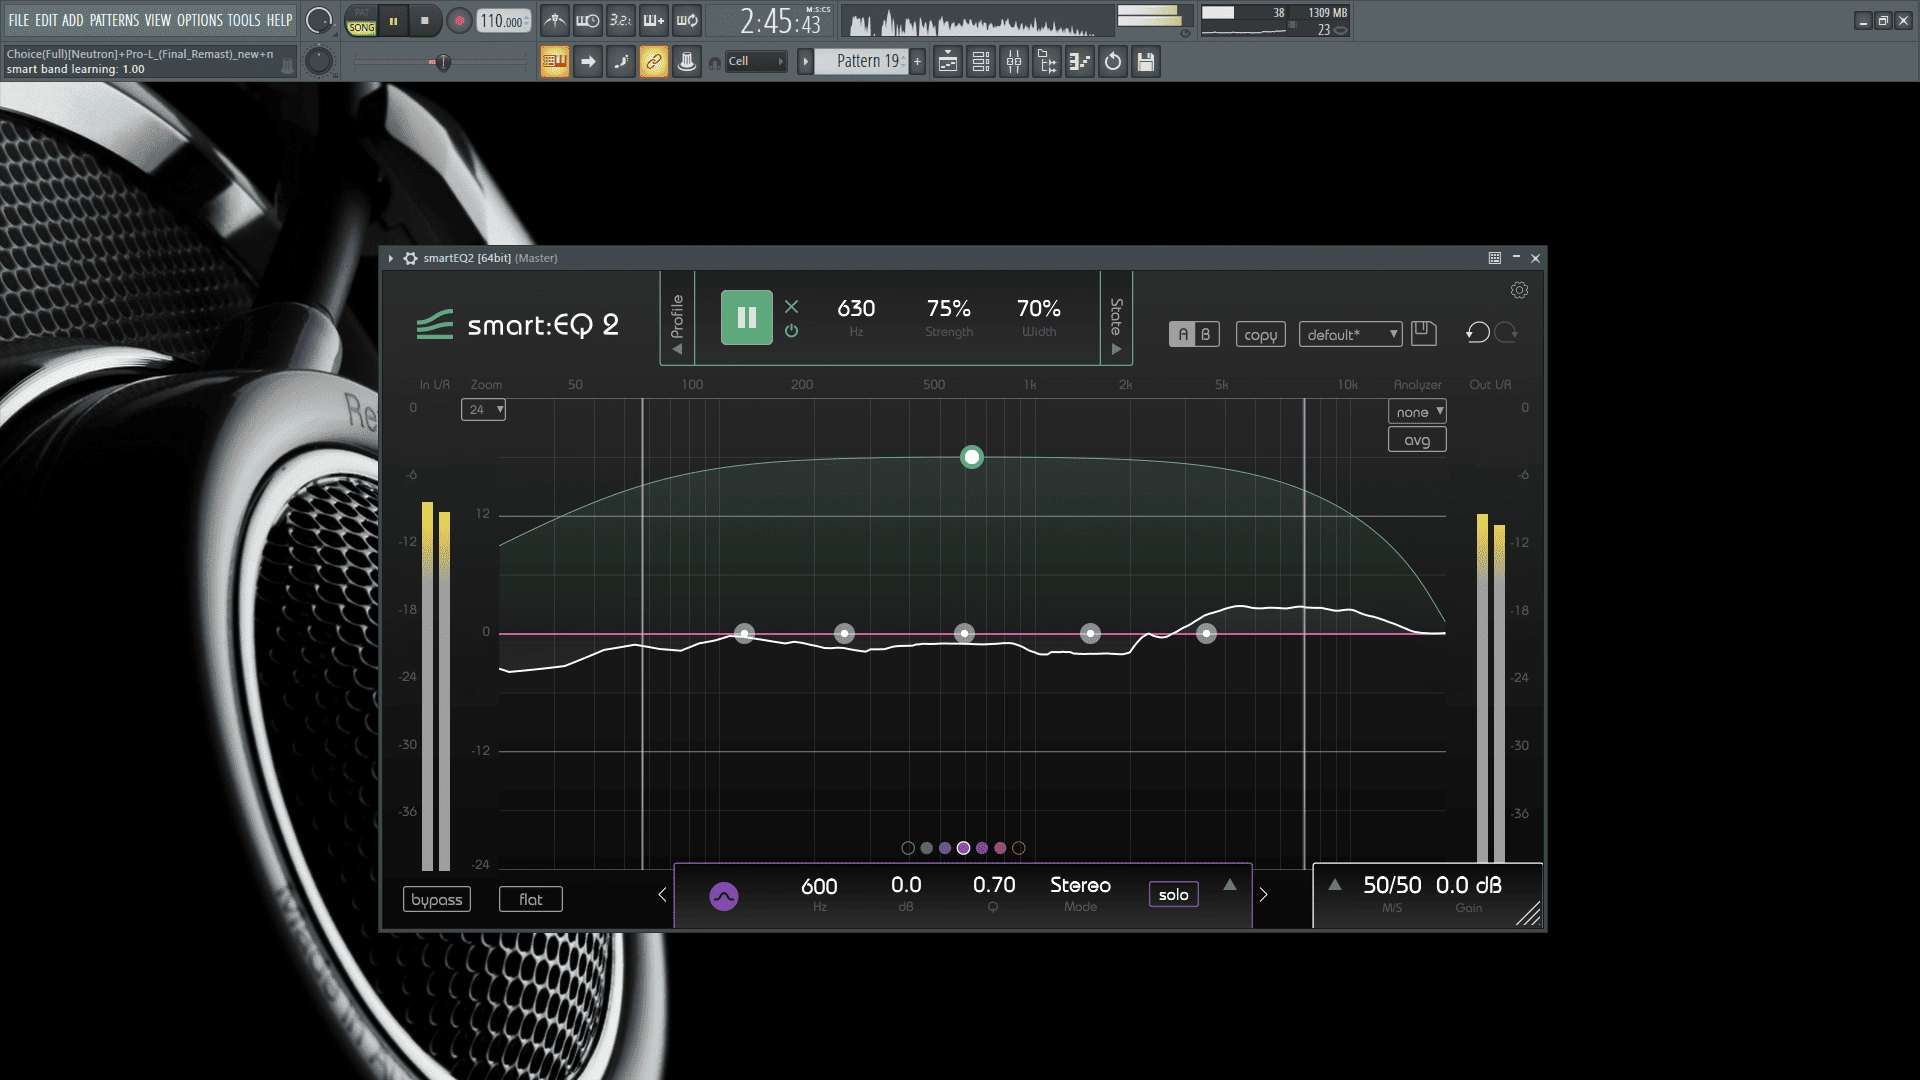Screen dimensions: 1920x1080
Task: Toggle the countdown before recording icon
Action: tap(621, 20)
